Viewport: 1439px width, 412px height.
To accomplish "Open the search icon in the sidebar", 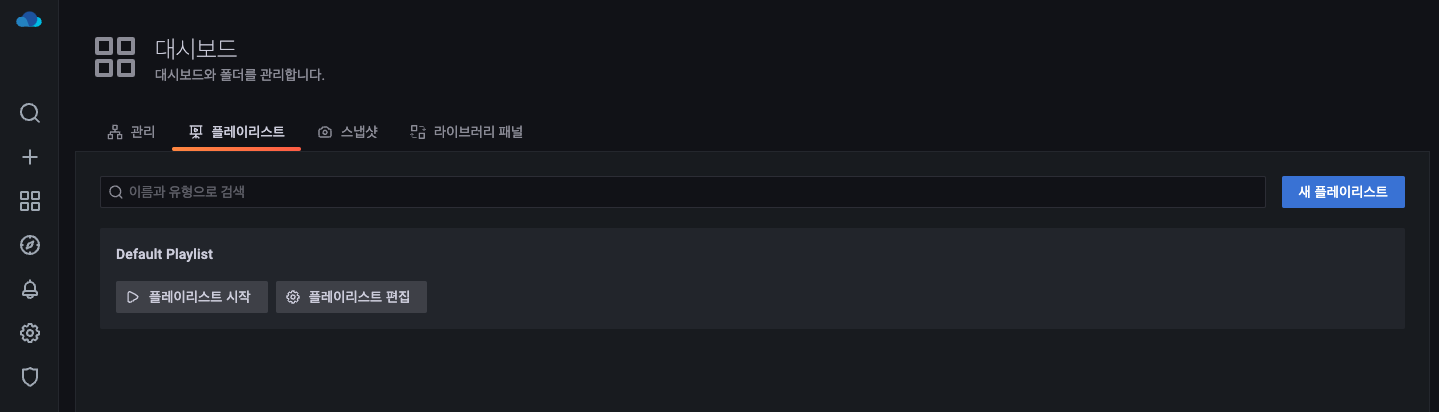I will pyautogui.click(x=30, y=113).
